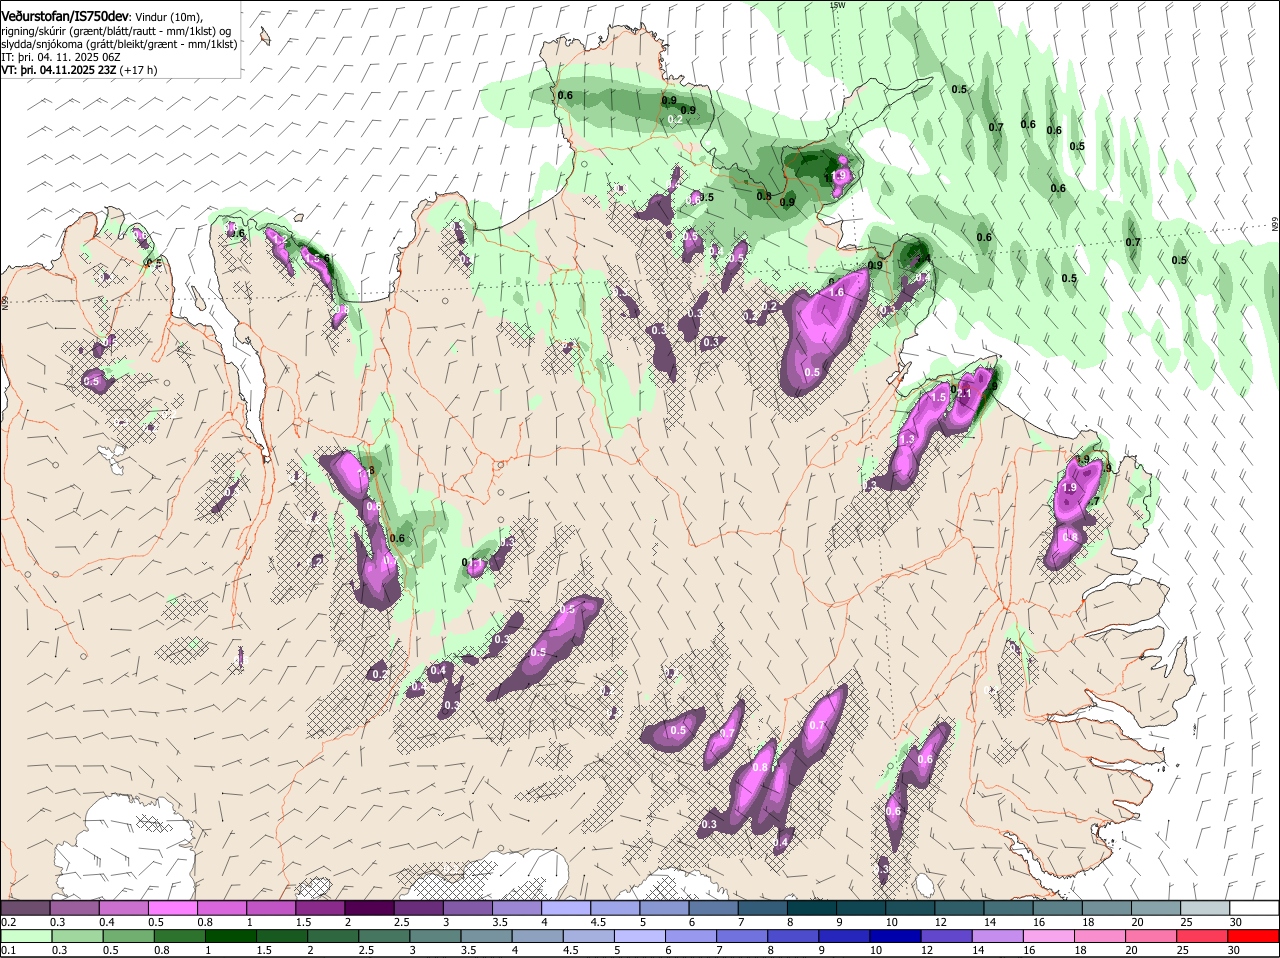Click the L5W longitude label at the top
Viewport: 1280px width, 958px height.
838,5
